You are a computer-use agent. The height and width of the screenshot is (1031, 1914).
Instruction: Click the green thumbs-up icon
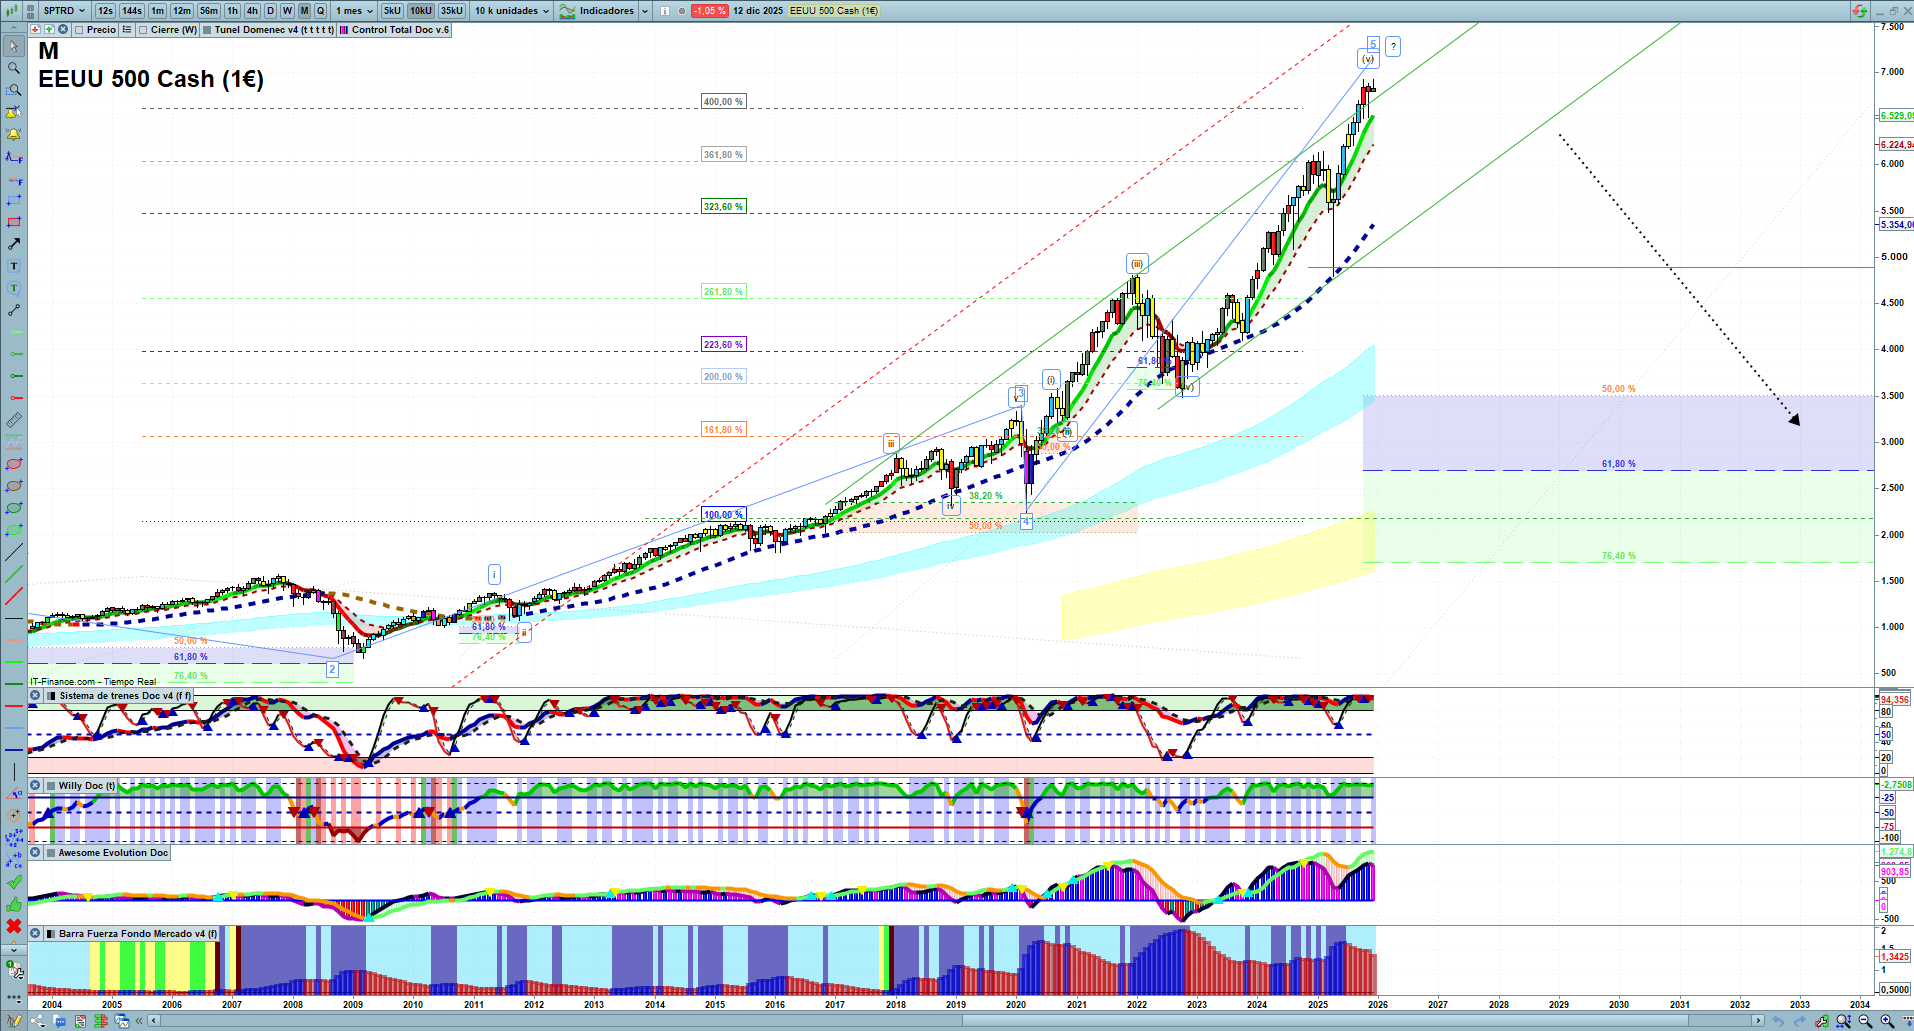[14, 904]
